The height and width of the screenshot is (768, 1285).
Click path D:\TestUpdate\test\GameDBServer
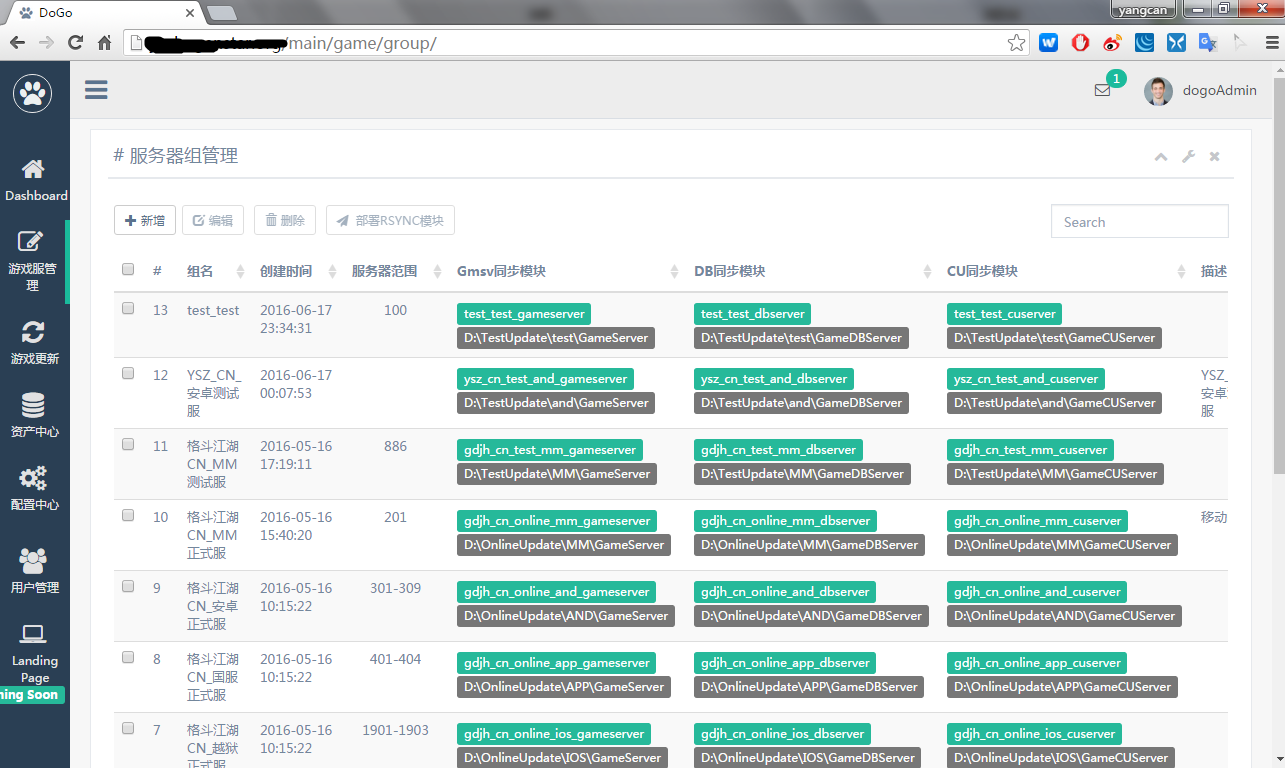(801, 338)
